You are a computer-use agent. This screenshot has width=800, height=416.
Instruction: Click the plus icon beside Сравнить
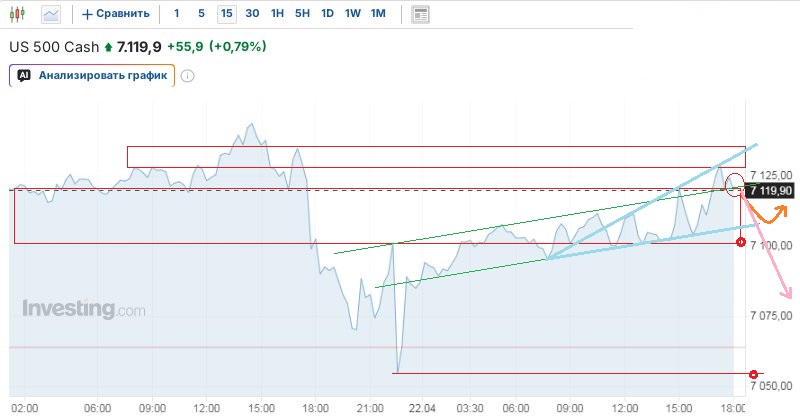[x=87, y=14]
